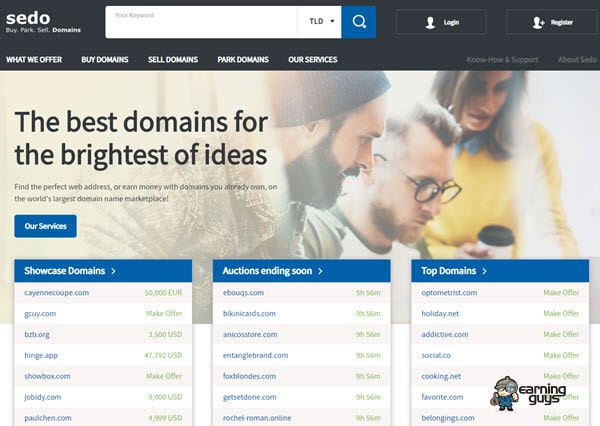Click the Our Services hero button

click(46, 226)
